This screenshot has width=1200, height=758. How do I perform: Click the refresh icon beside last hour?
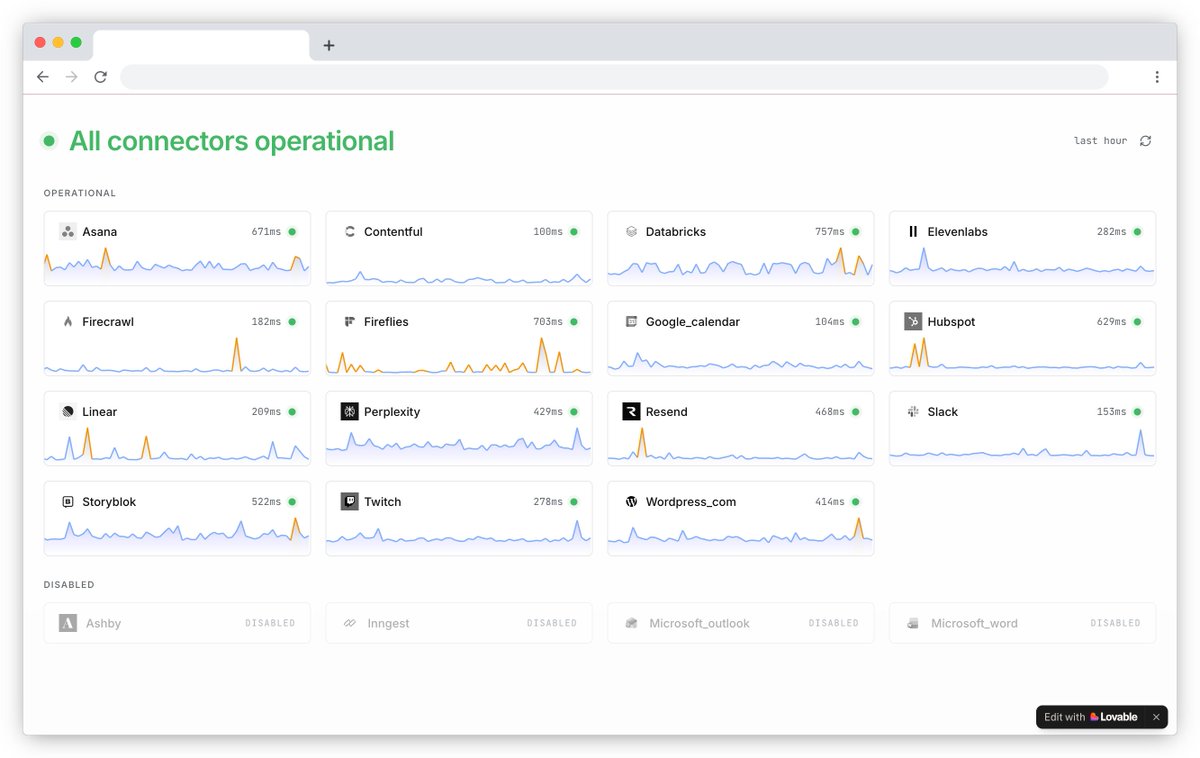[x=1146, y=141]
